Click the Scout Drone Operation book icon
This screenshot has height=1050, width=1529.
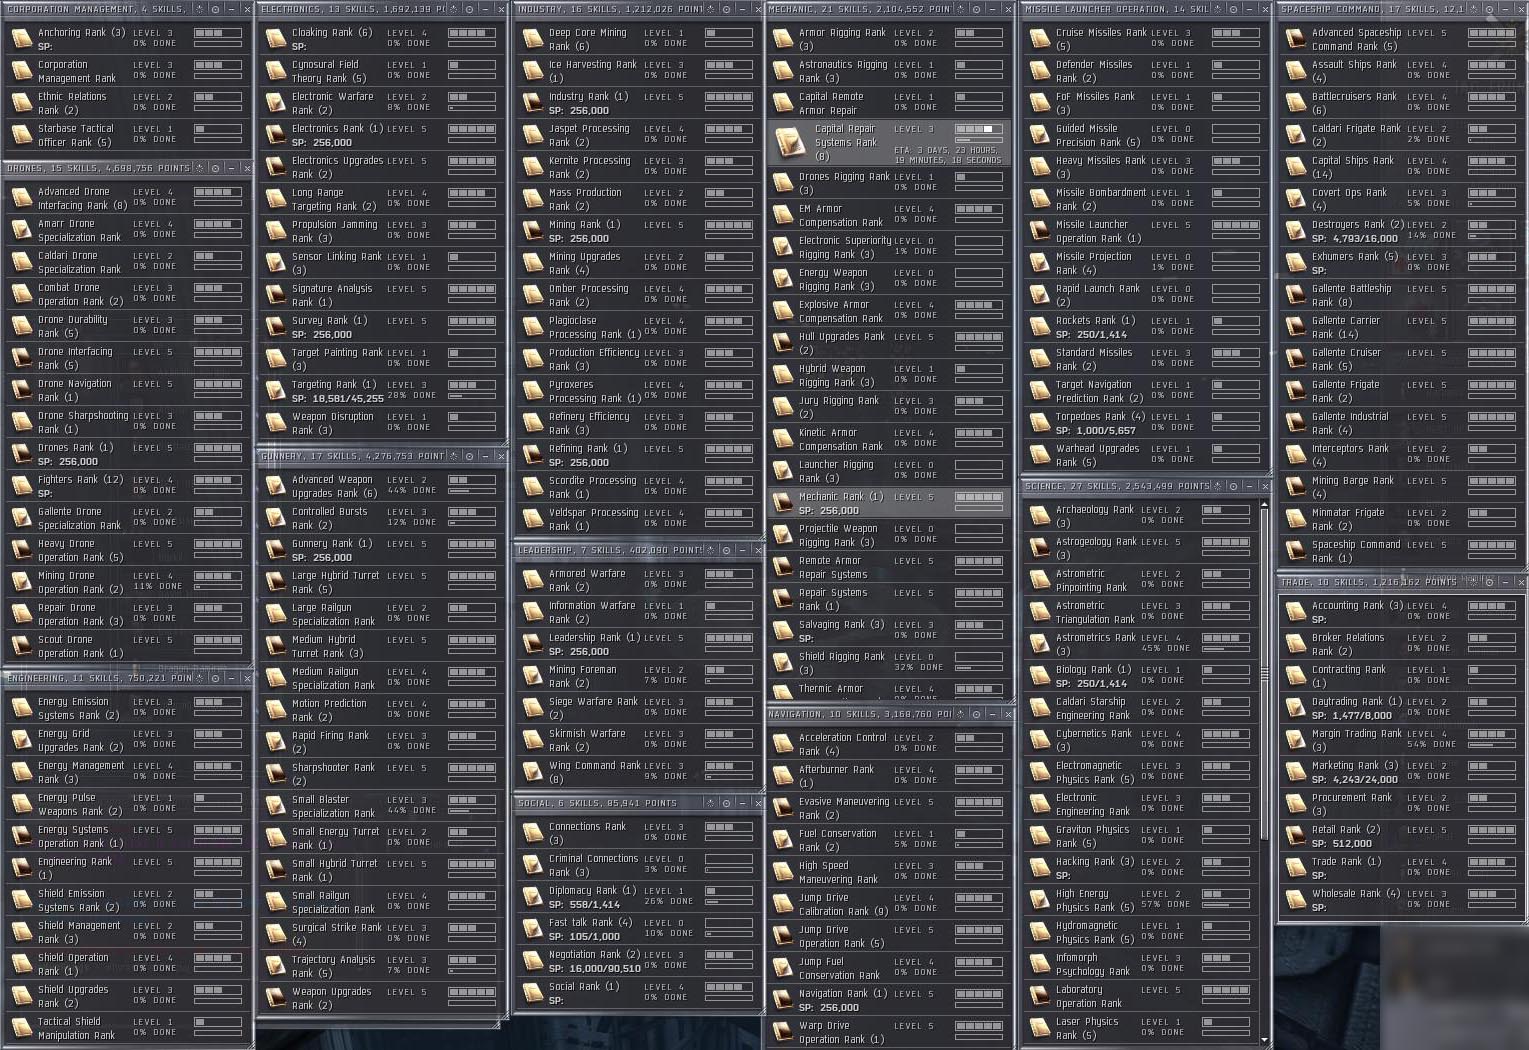(21, 646)
